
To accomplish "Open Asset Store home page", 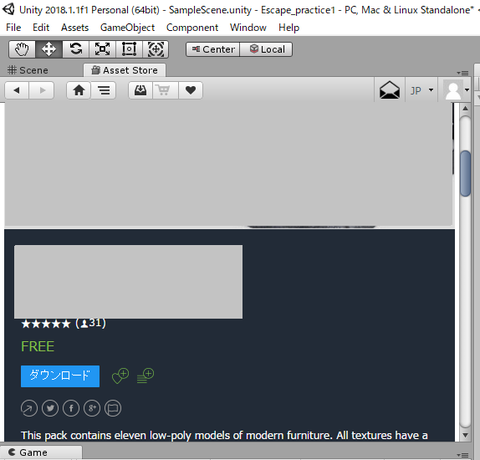I will pyautogui.click(x=79, y=90).
